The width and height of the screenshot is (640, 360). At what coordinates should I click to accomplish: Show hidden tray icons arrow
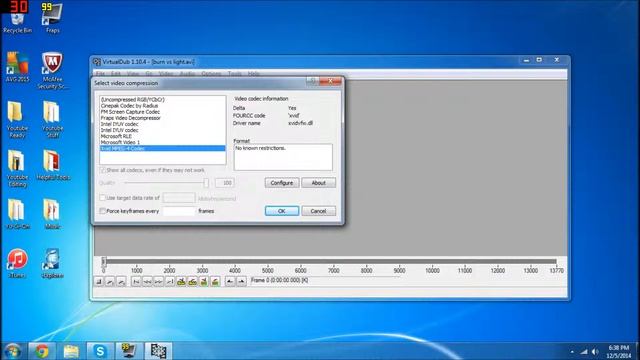pos(572,351)
